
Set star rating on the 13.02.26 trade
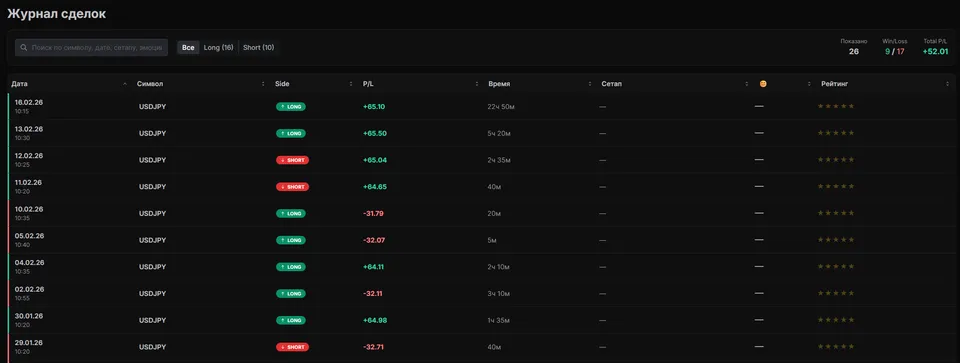point(836,133)
